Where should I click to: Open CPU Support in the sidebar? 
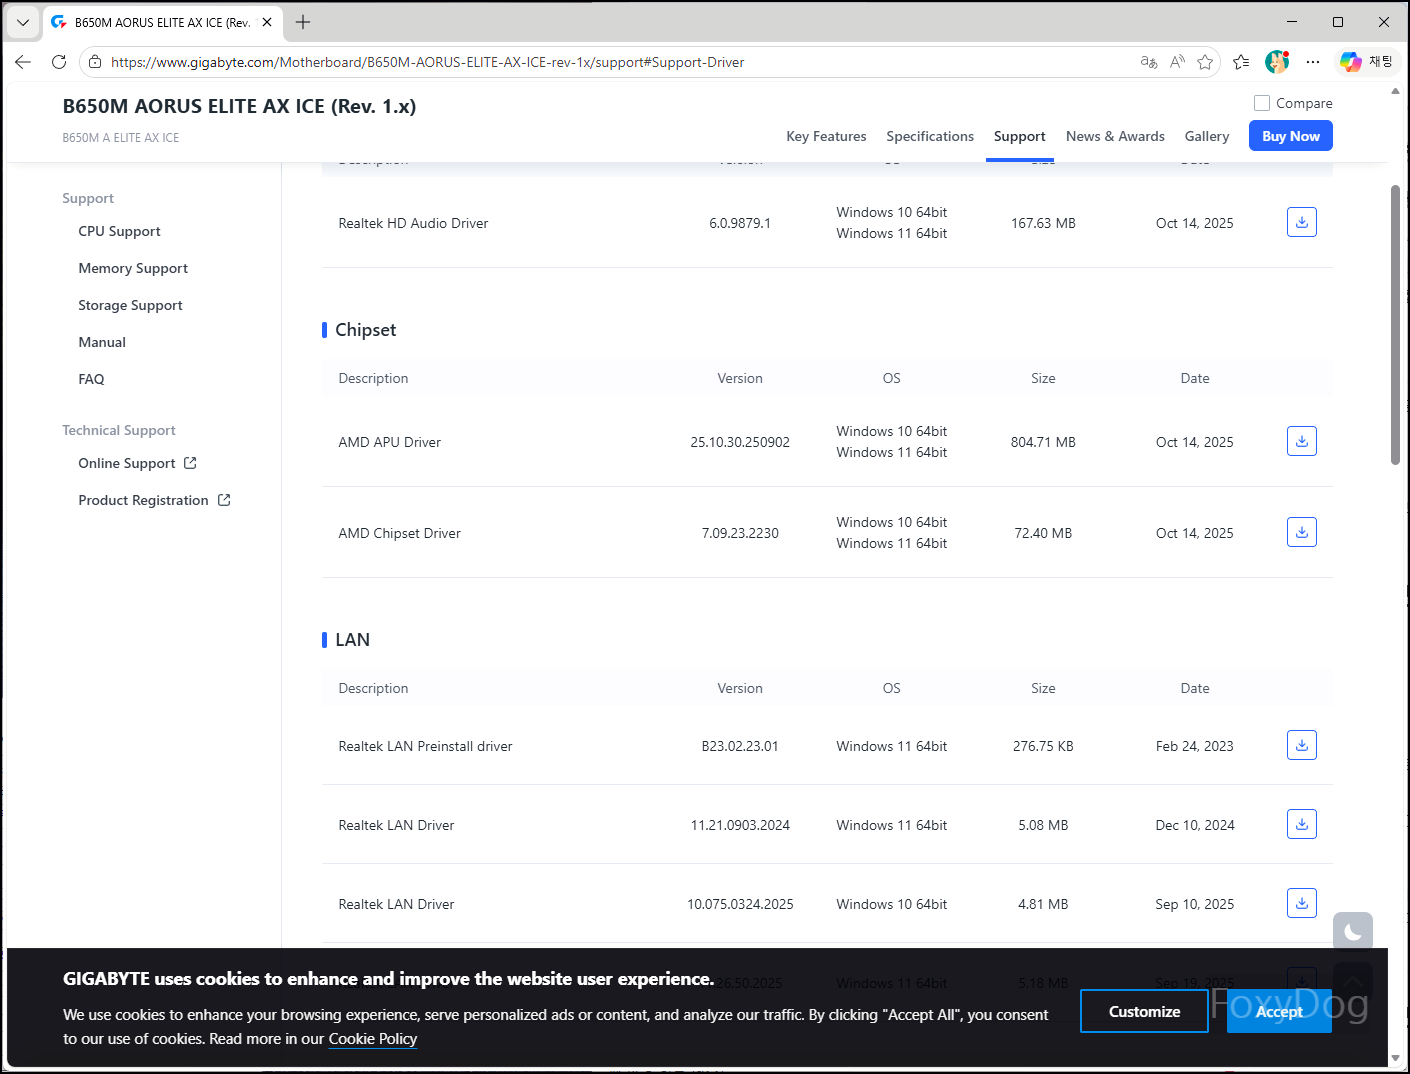pyautogui.click(x=119, y=231)
